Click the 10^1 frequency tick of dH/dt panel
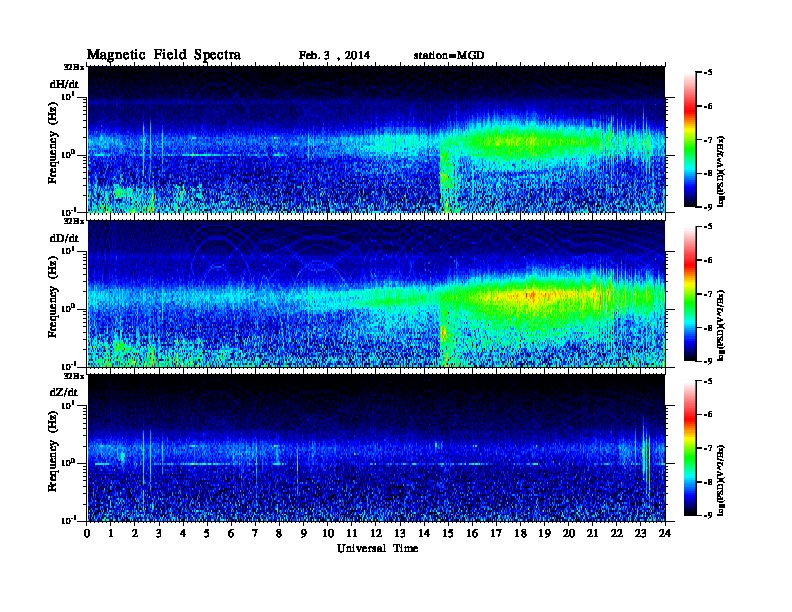Image resolution: width=792 pixels, height=612 pixels. [x=68, y=96]
